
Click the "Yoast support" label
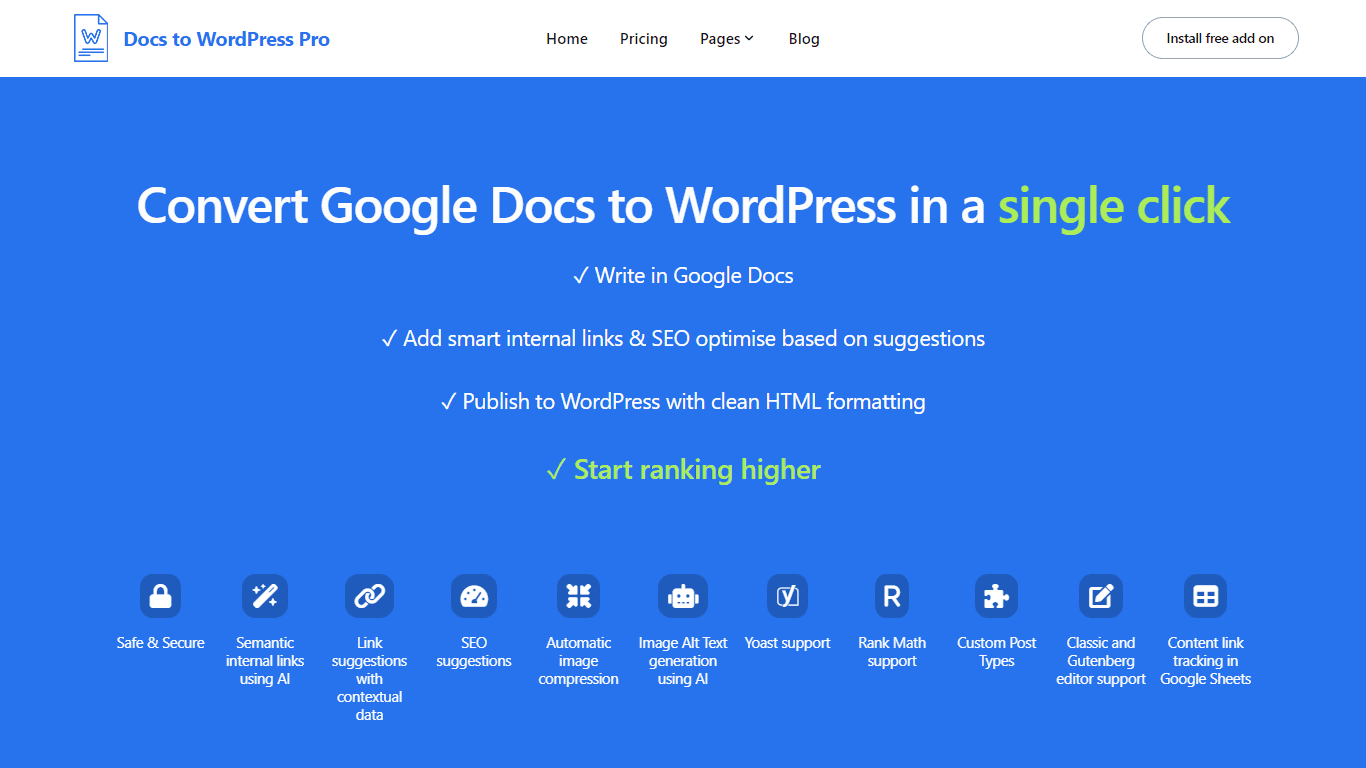coord(788,643)
